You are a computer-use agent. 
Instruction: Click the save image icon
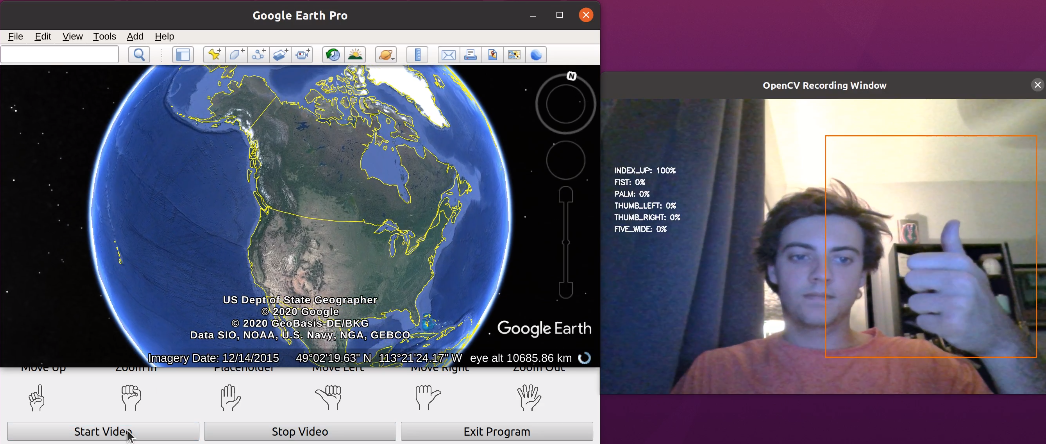tap(492, 55)
